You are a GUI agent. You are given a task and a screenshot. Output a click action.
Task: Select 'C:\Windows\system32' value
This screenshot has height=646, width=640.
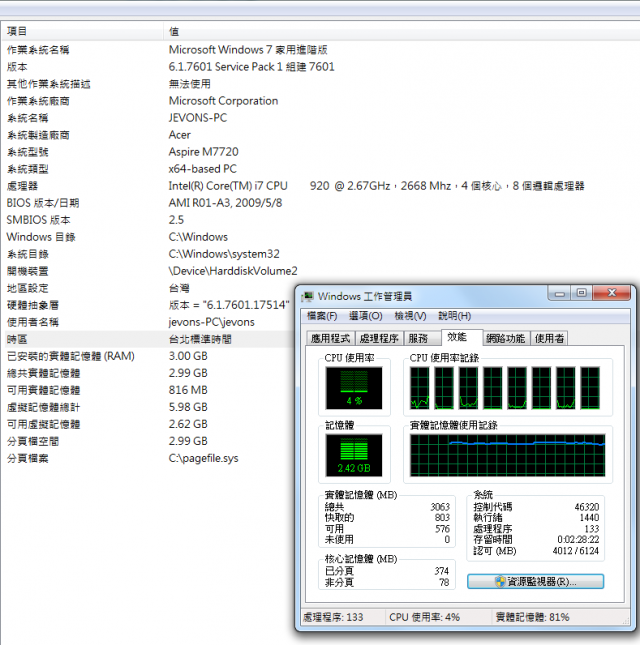pos(224,254)
